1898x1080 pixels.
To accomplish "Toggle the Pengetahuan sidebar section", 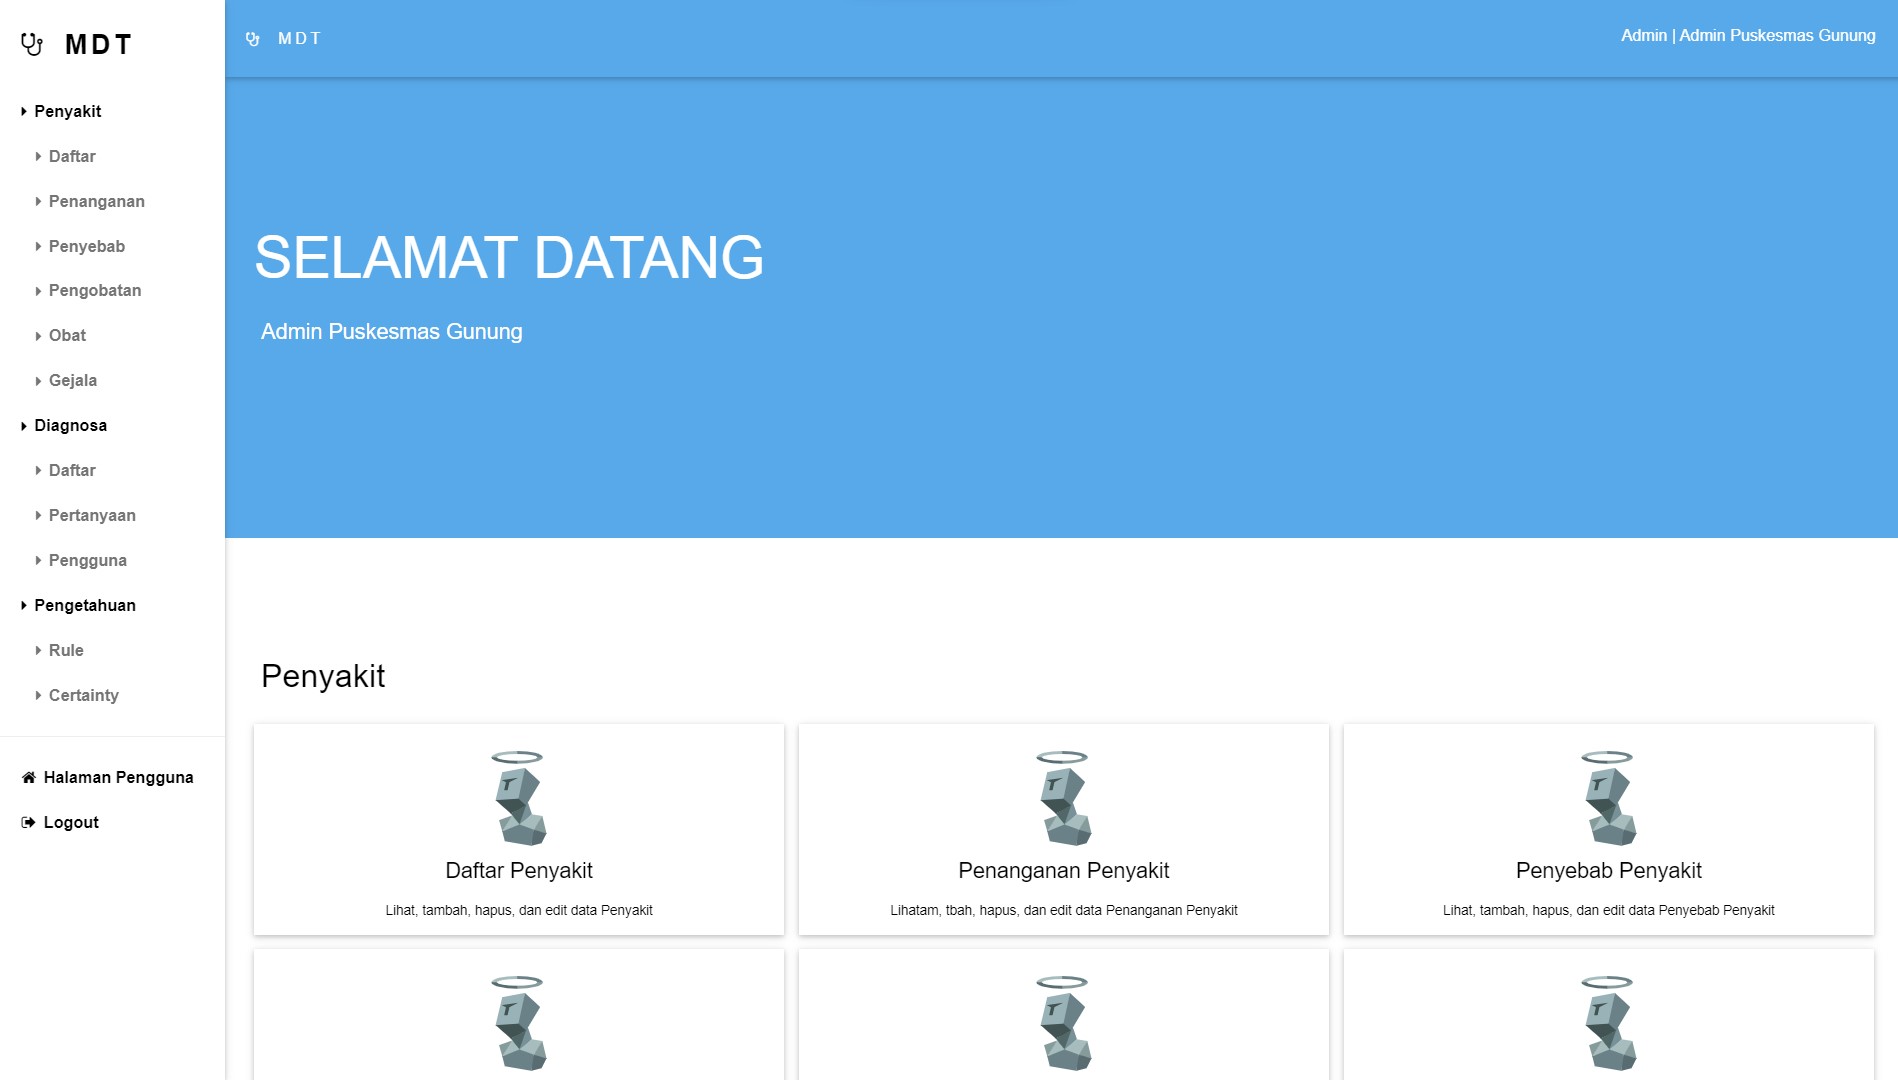I will (x=84, y=606).
